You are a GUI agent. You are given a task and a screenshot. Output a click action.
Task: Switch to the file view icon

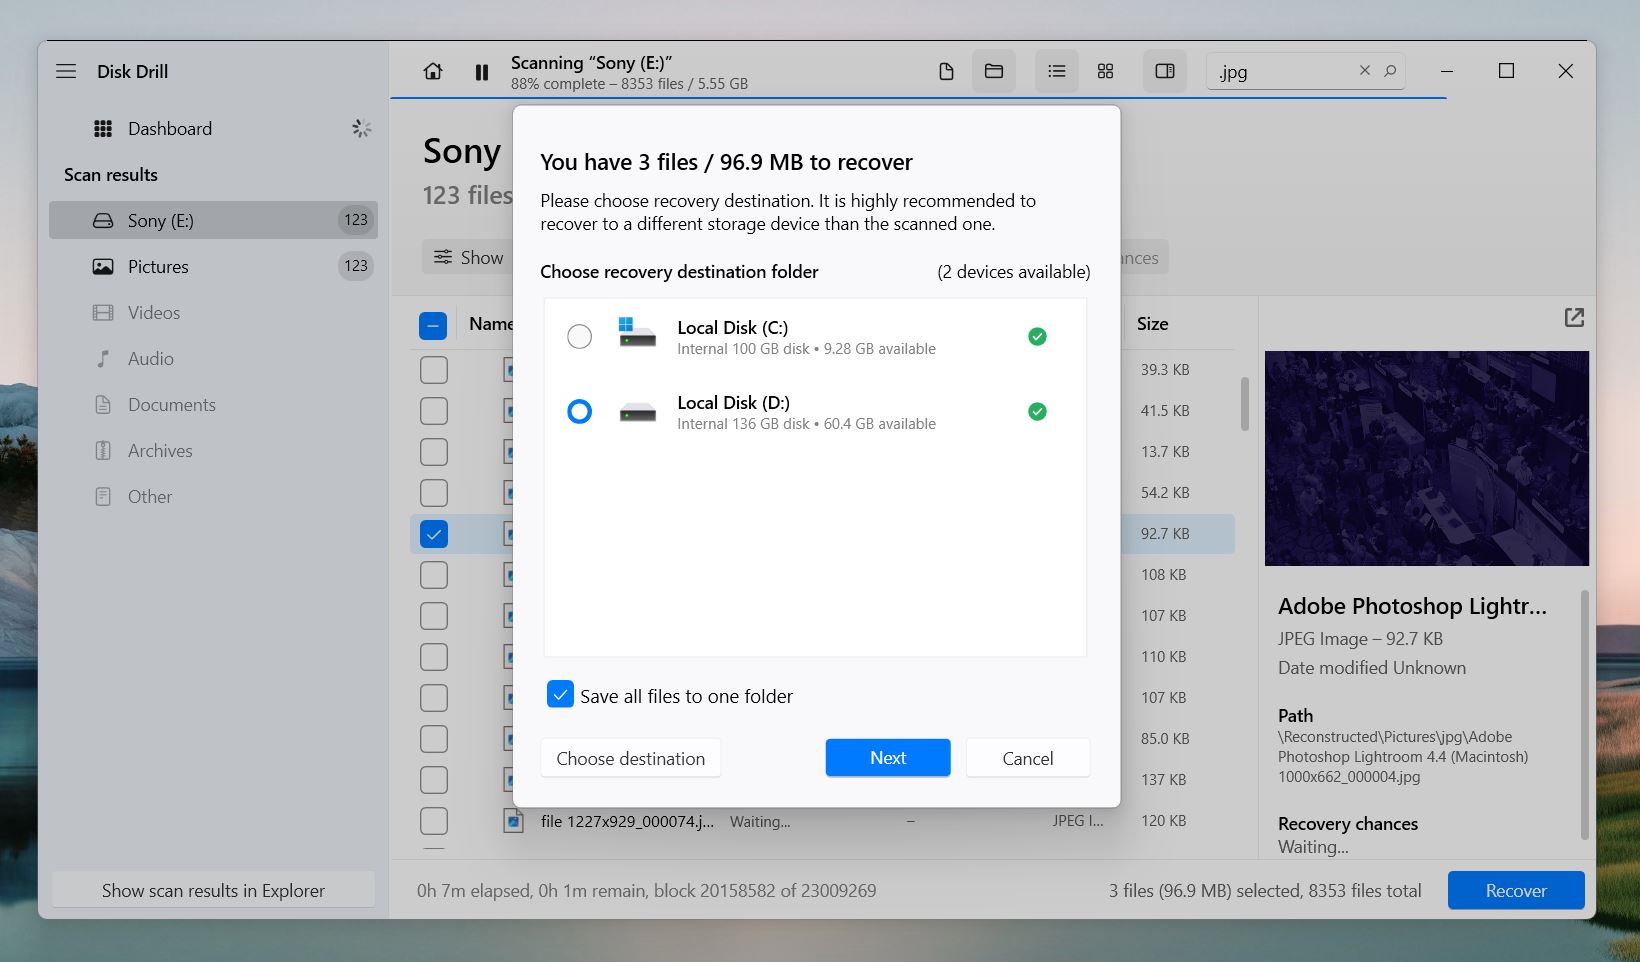(946, 71)
